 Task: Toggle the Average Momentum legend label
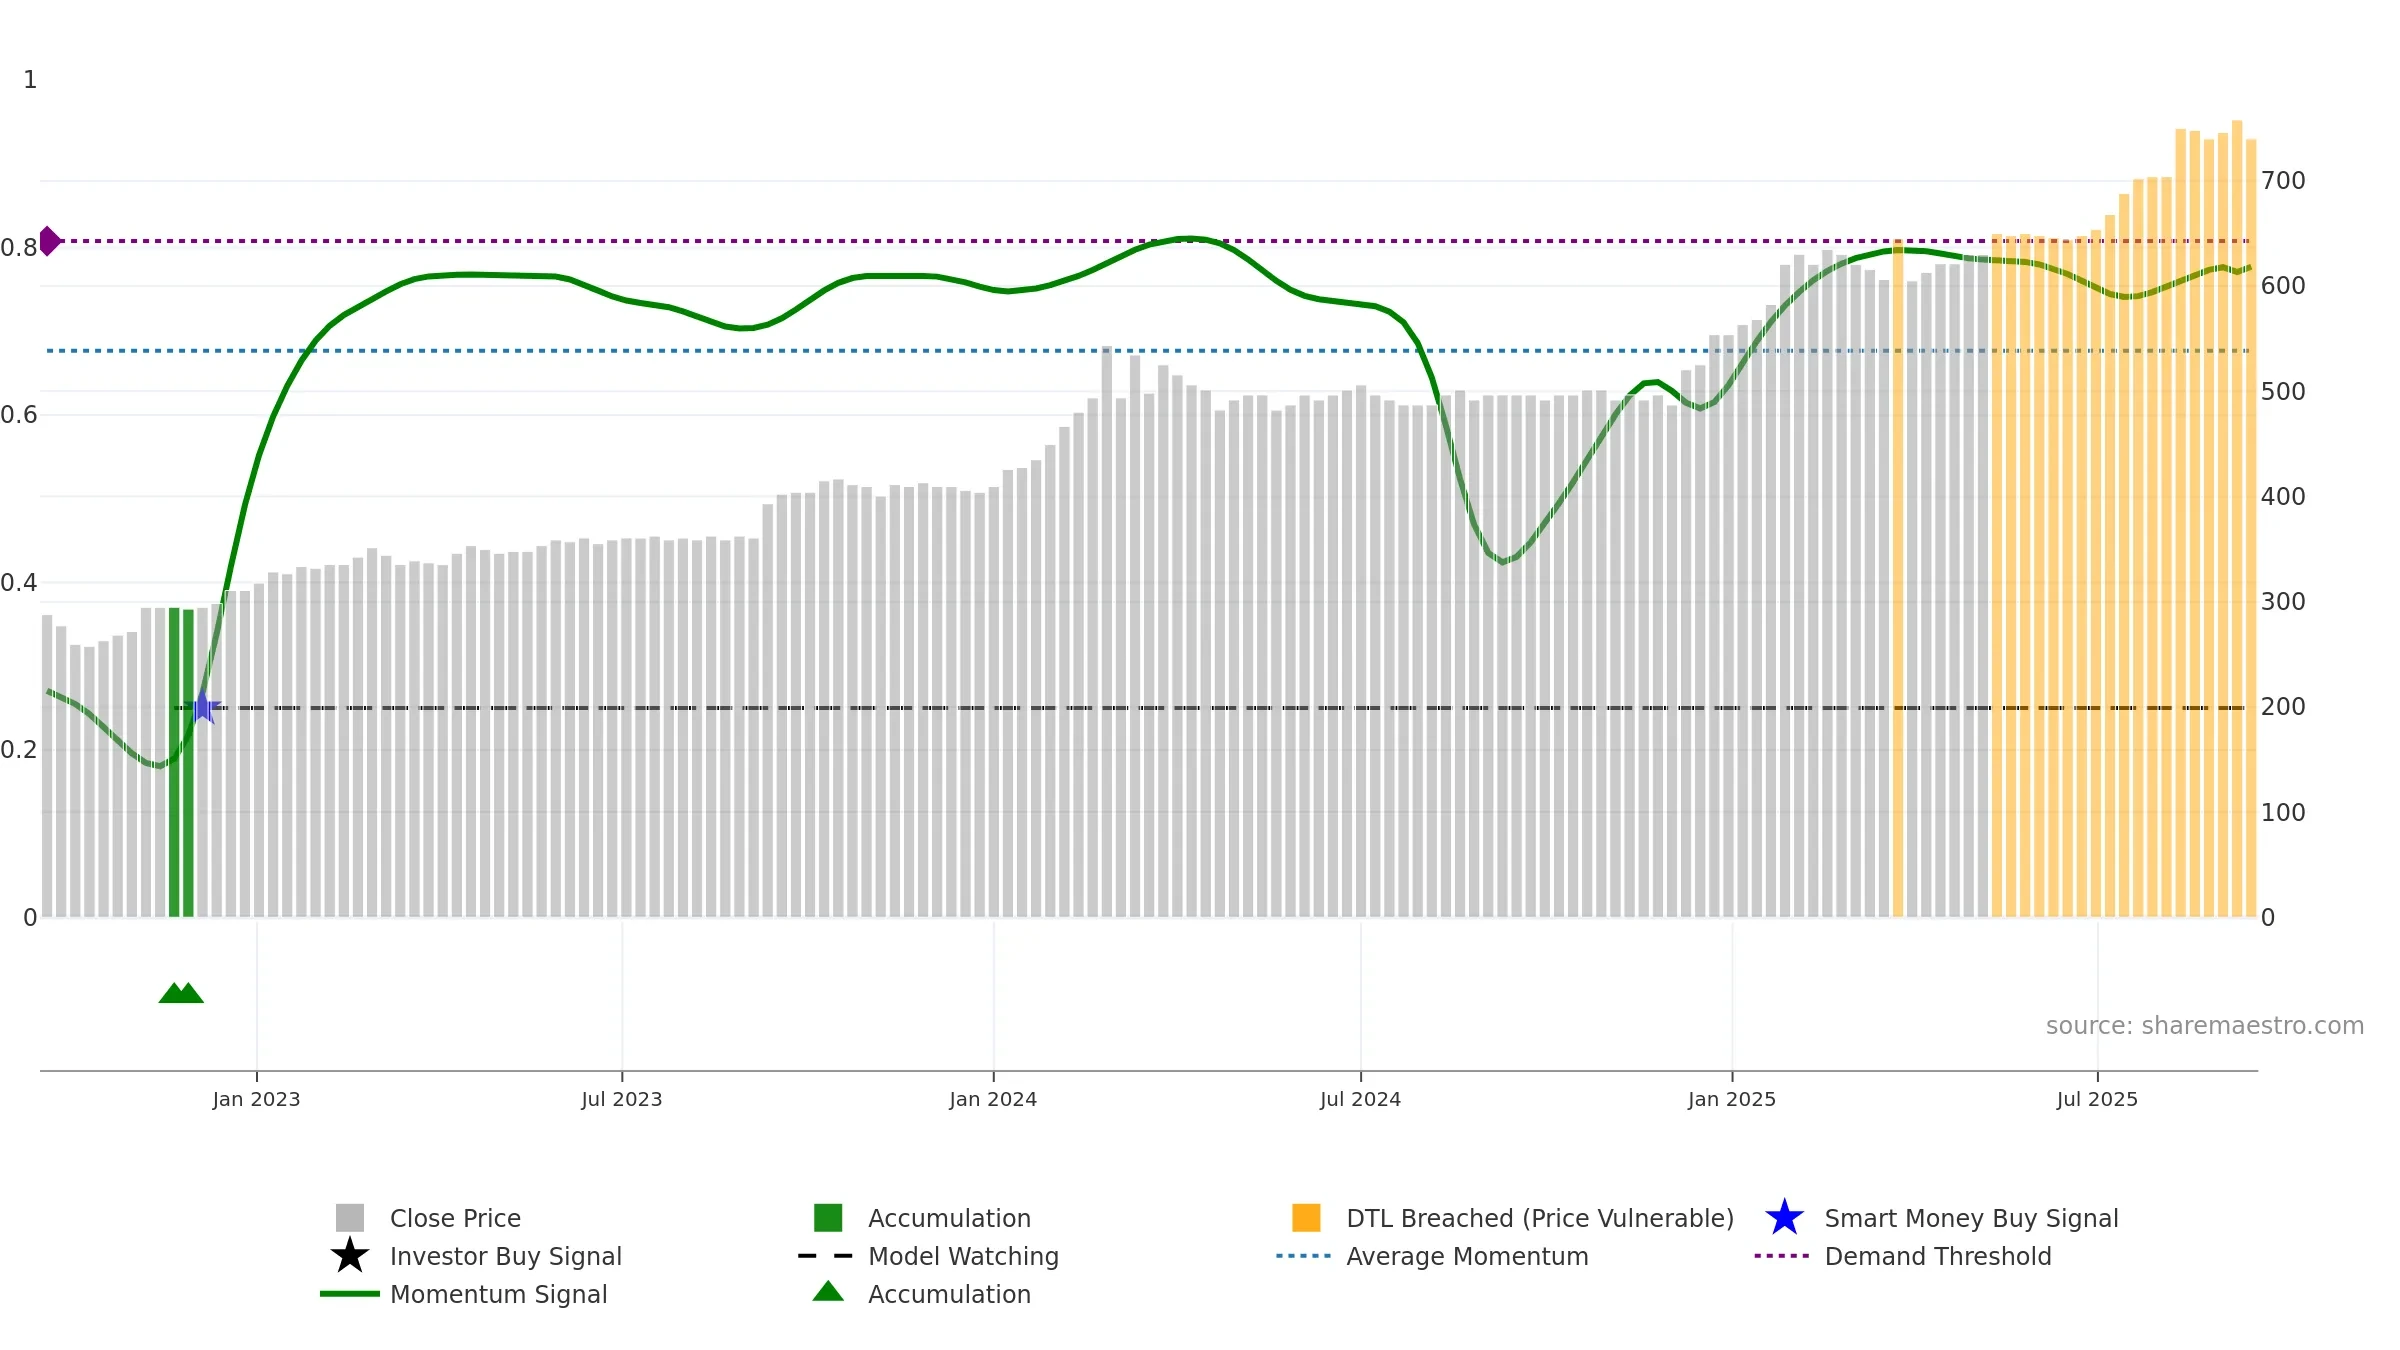click(x=1467, y=1256)
